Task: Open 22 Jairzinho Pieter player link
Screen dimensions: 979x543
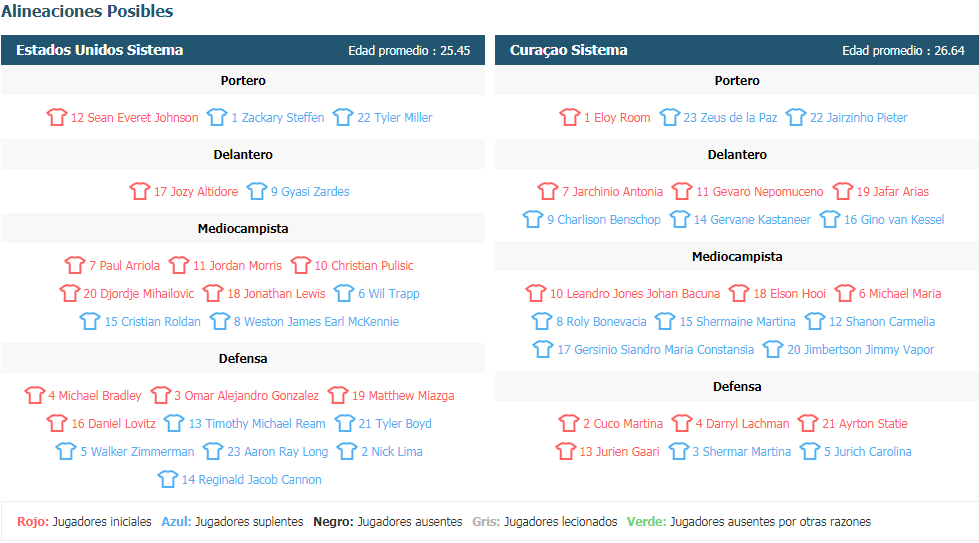Action: (x=858, y=117)
